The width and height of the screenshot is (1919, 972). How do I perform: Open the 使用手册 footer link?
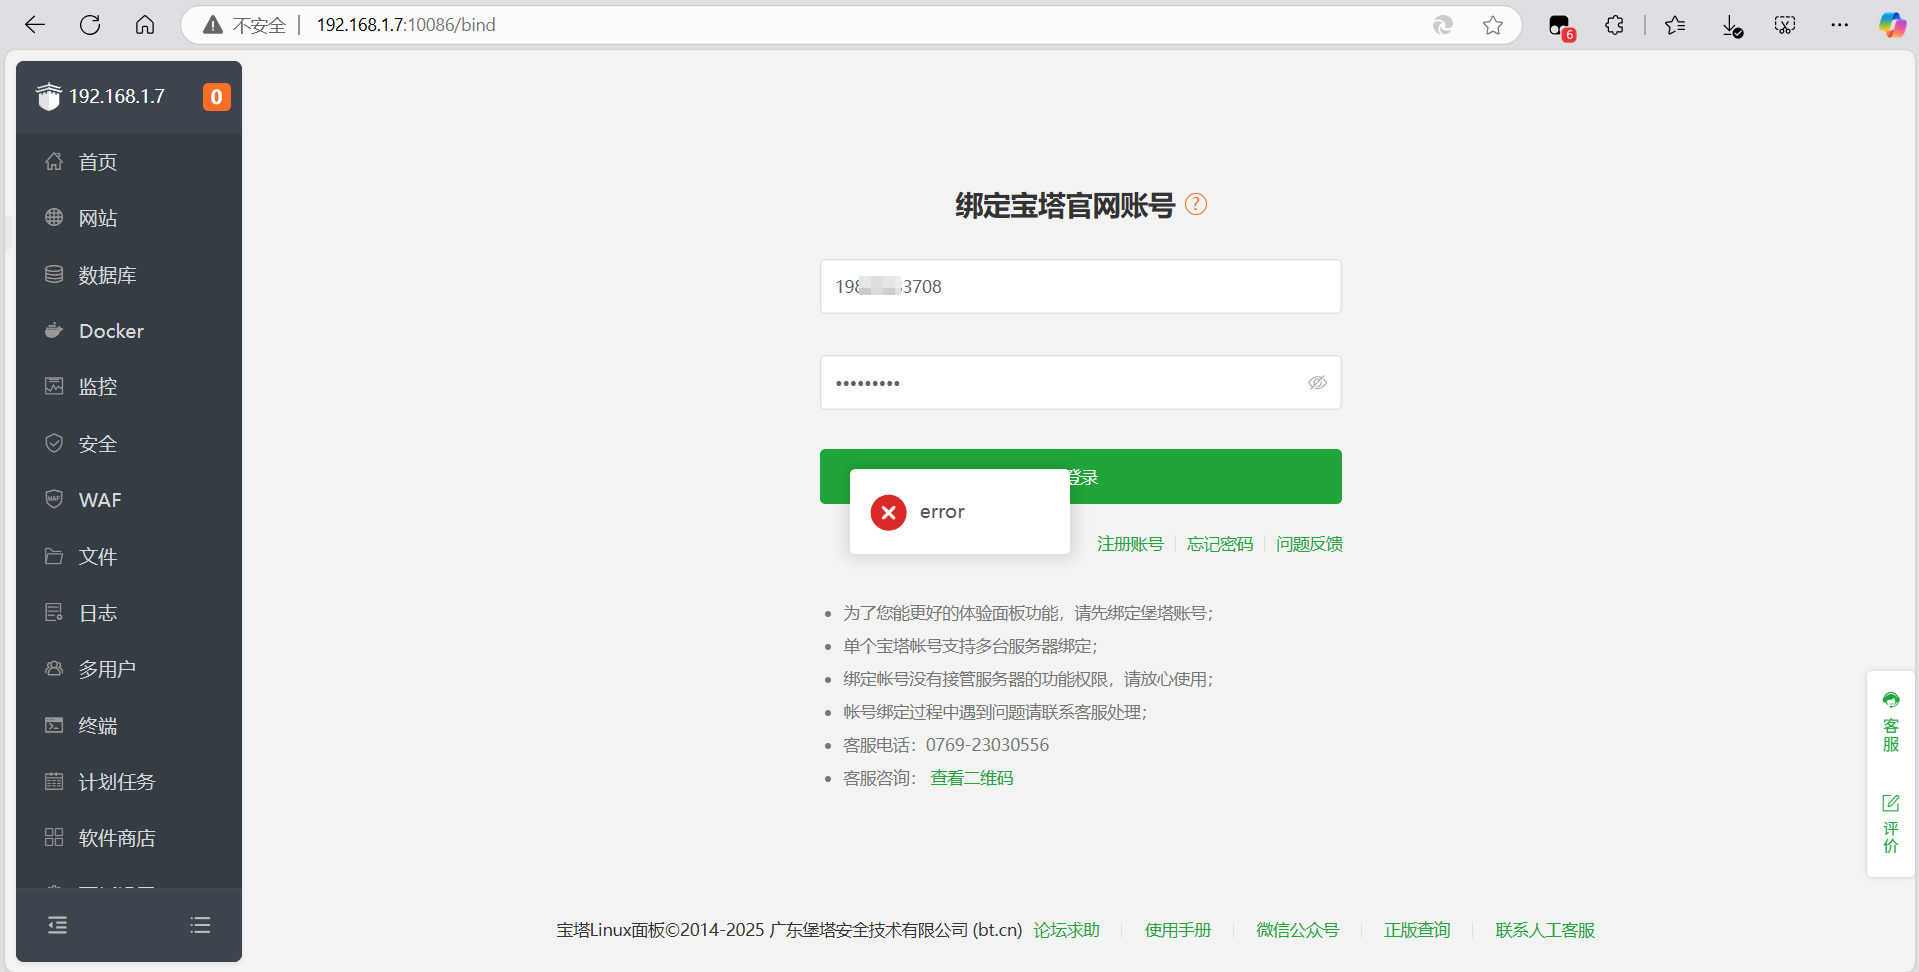click(x=1178, y=930)
